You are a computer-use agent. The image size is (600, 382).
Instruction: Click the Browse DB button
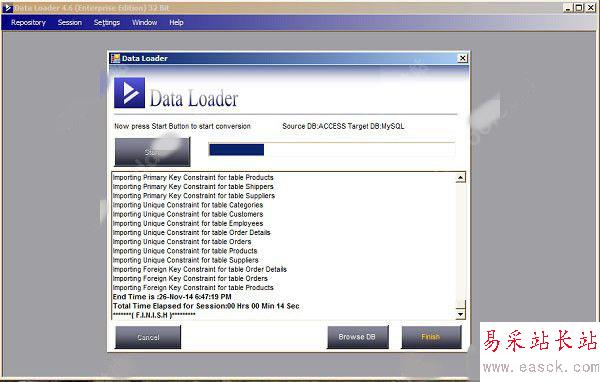click(x=357, y=337)
